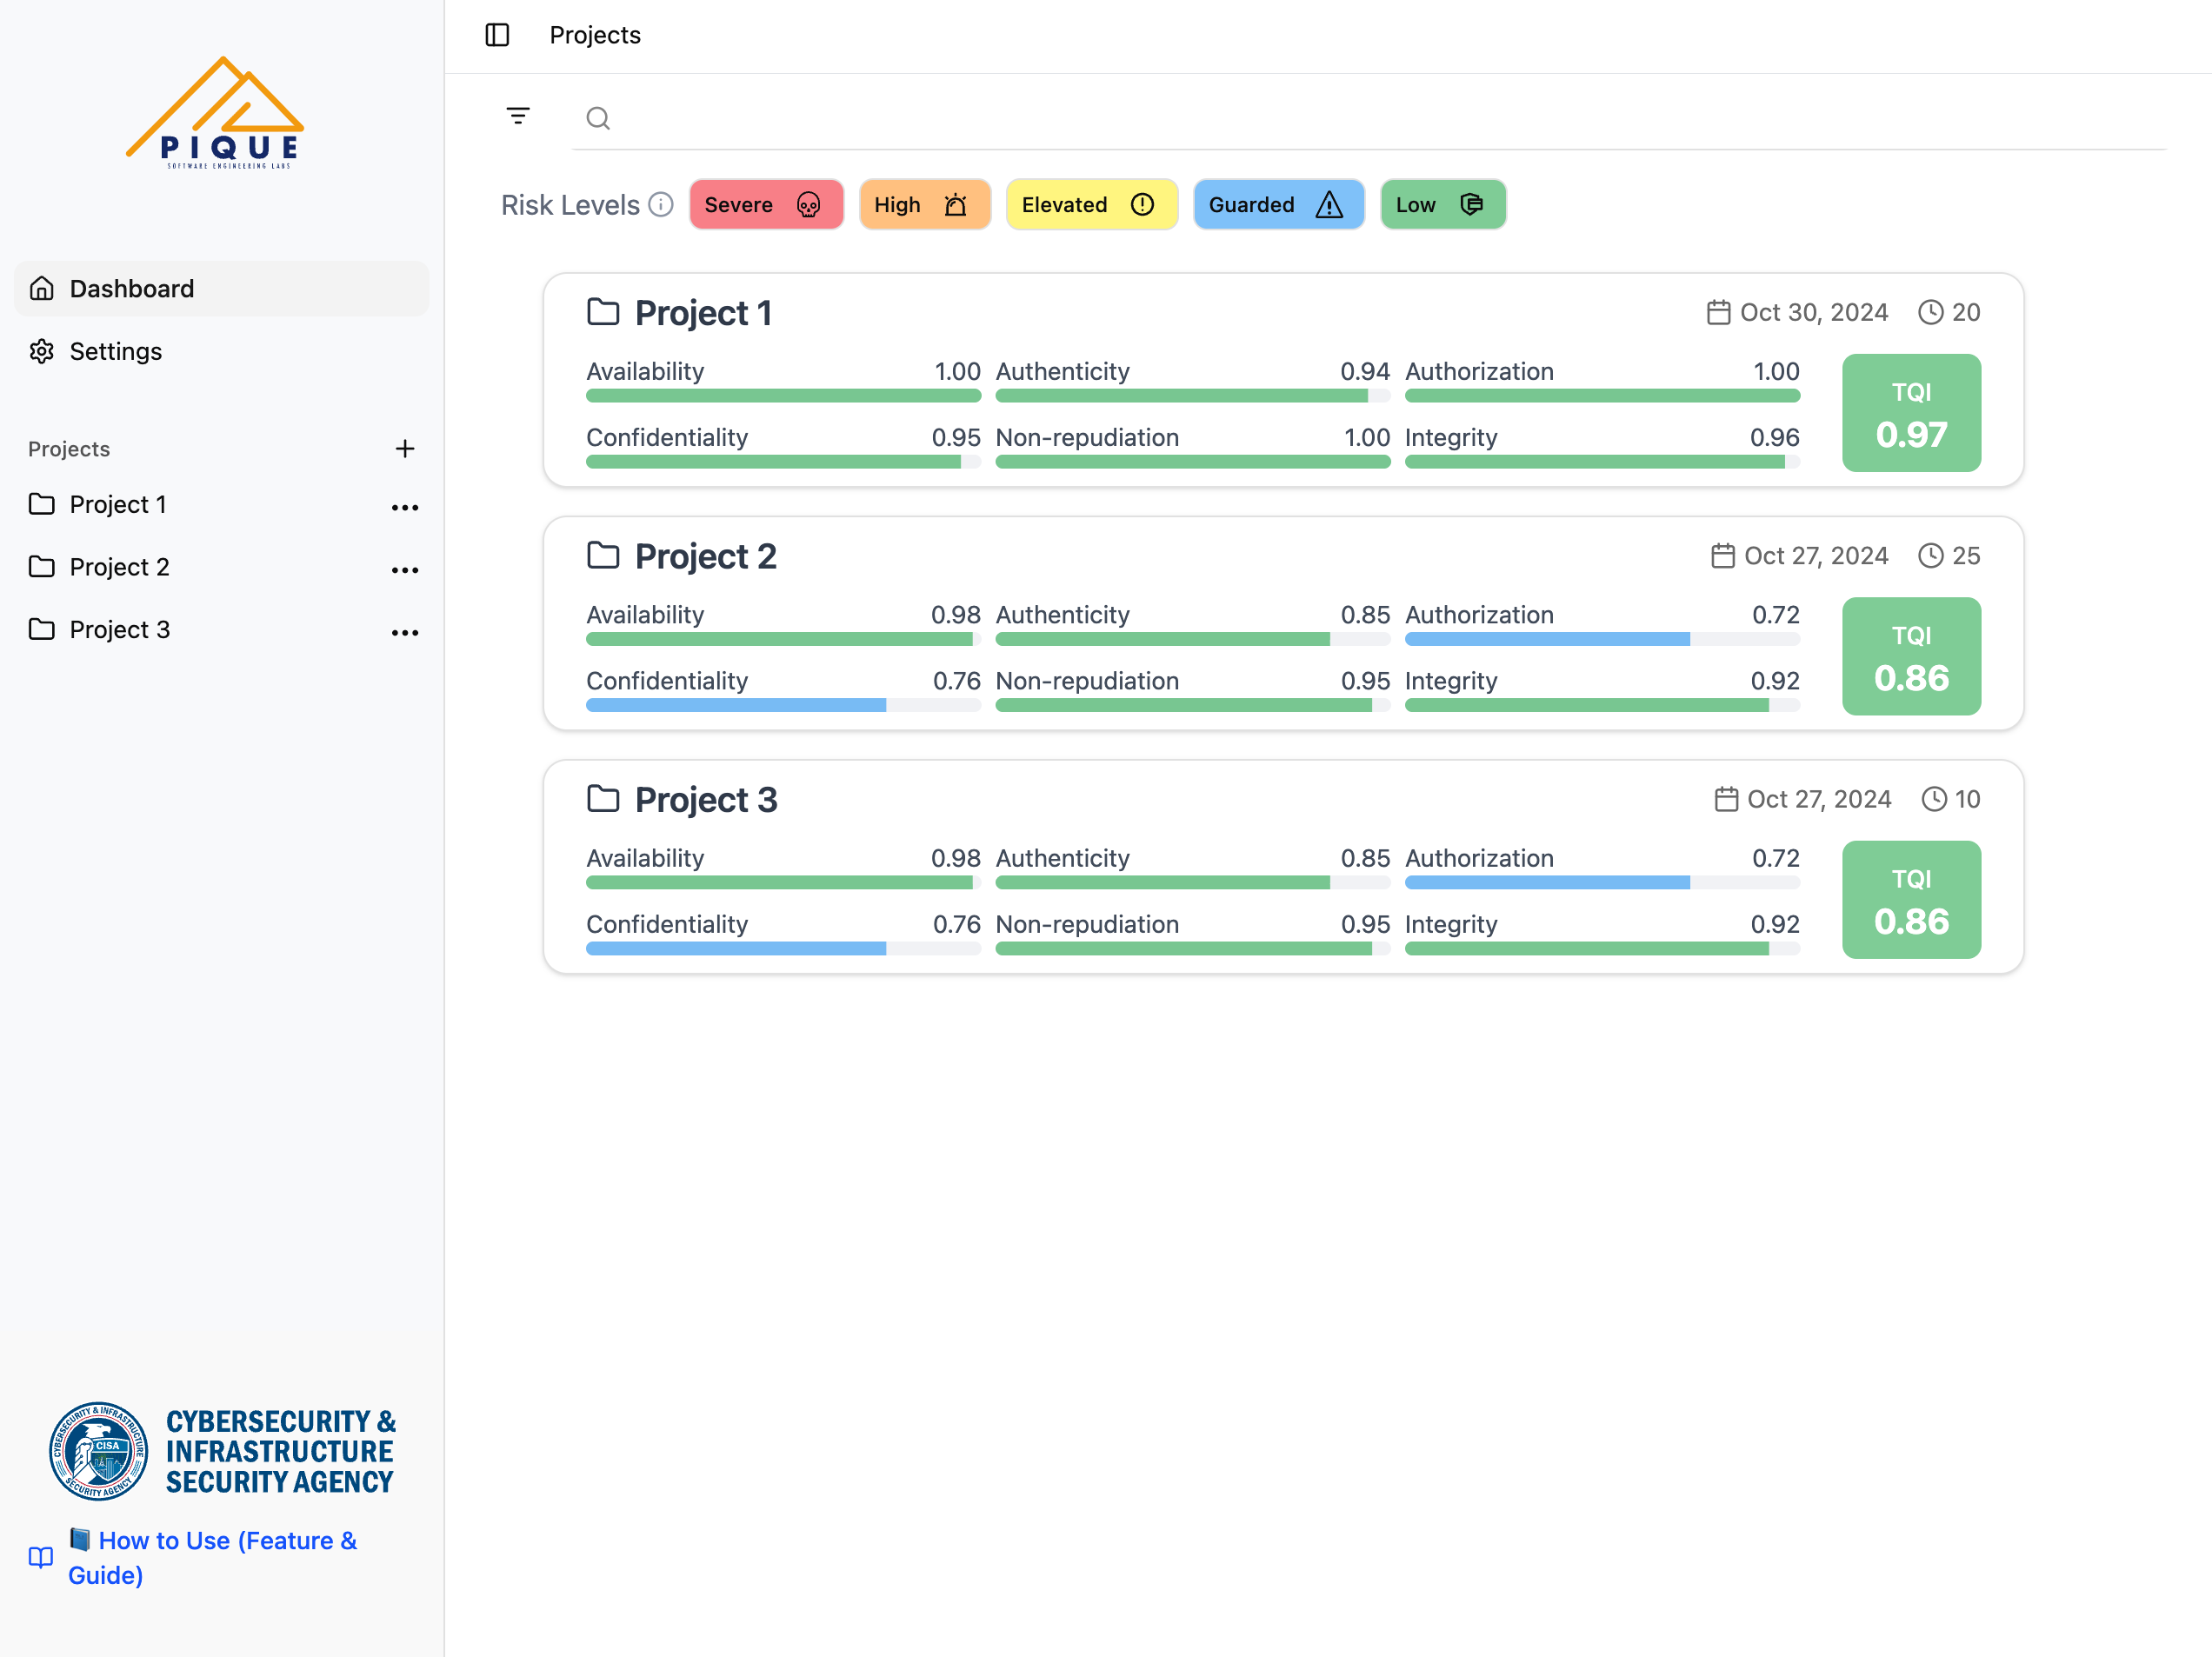
Task: Collapse the sidebar with the panel toggle icon
Action: (497, 34)
